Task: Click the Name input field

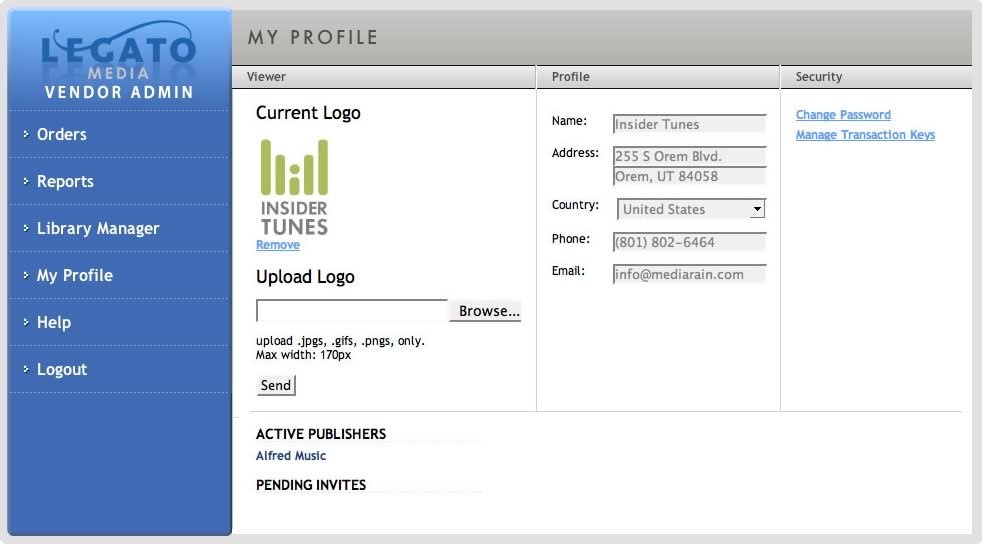Action: tap(689, 124)
